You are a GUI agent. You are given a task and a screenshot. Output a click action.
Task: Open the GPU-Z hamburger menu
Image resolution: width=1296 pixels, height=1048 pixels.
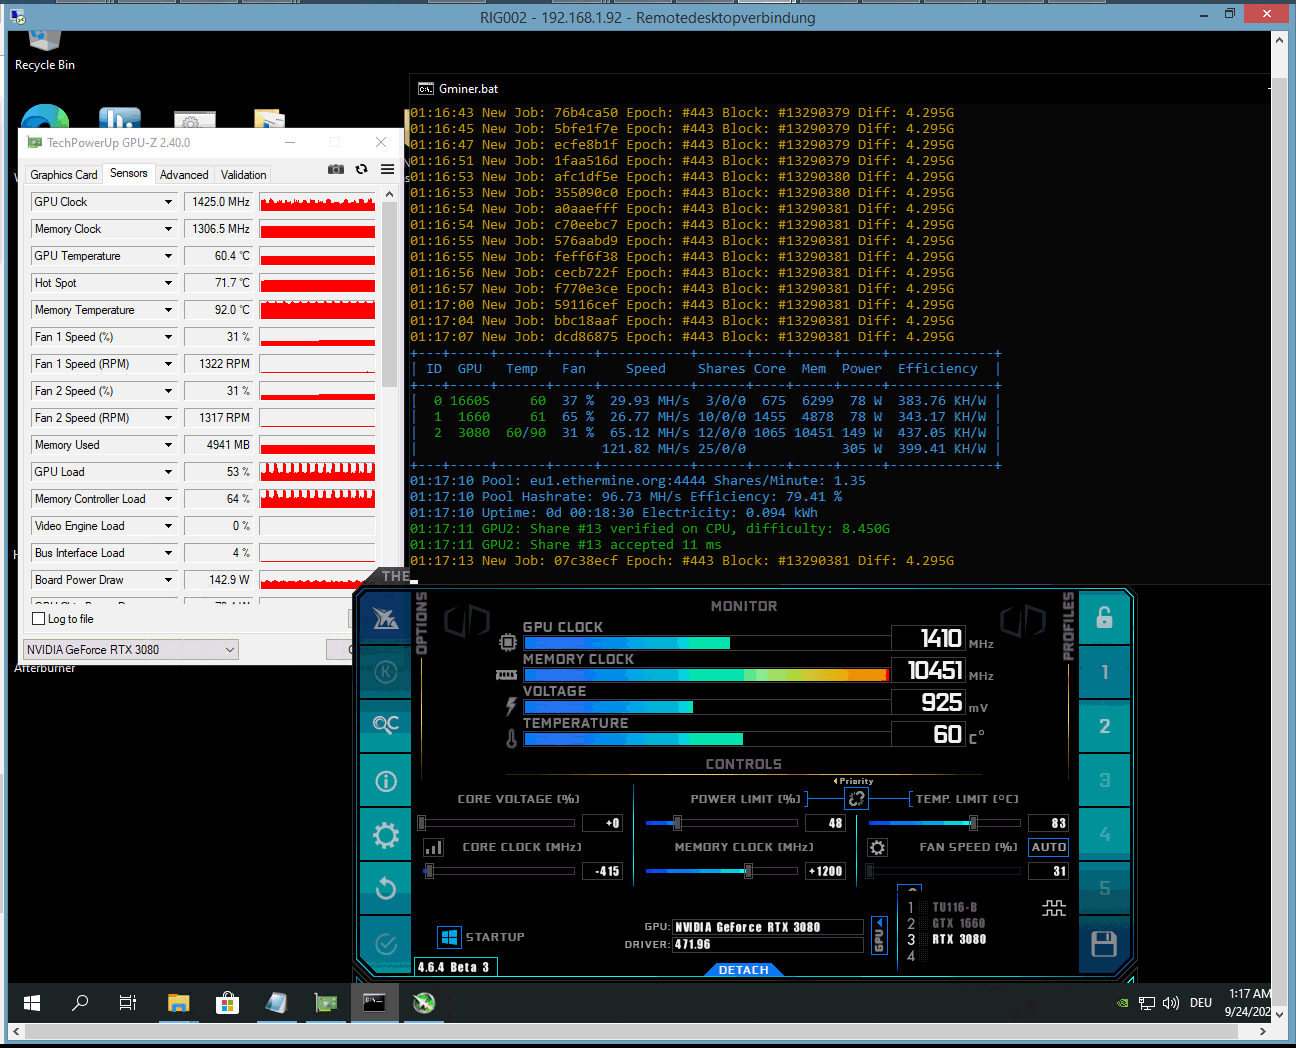tap(387, 169)
